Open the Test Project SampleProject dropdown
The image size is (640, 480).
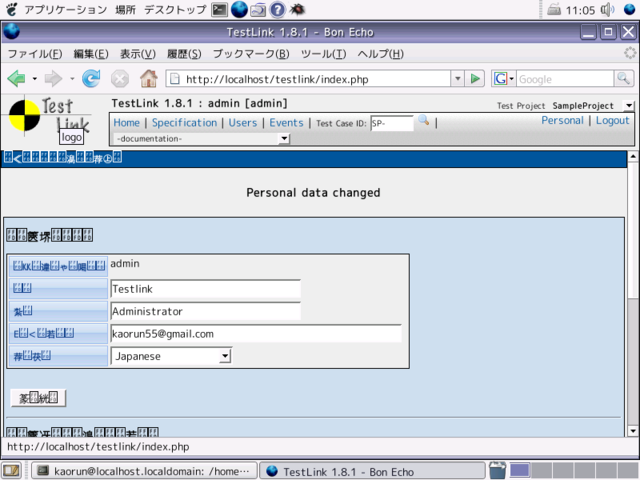point(629,106)
